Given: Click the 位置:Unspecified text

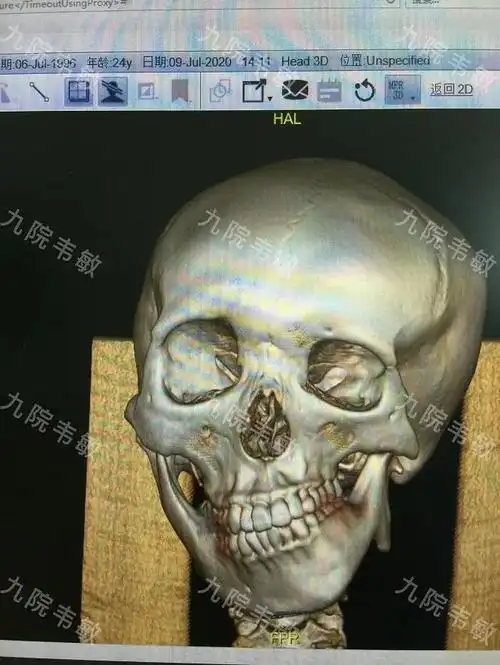Looking at the screenshot, I should pyautogui.click(x=385, y=61).
